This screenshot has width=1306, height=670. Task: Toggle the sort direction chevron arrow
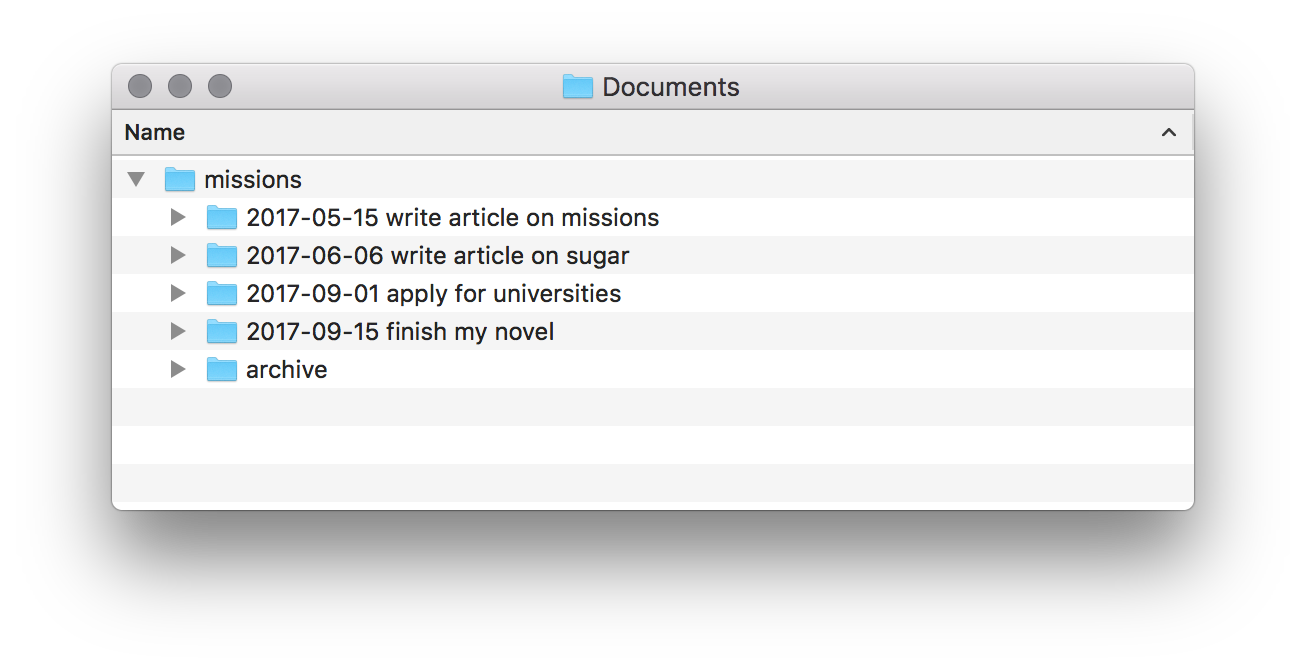click(1168, 133)
